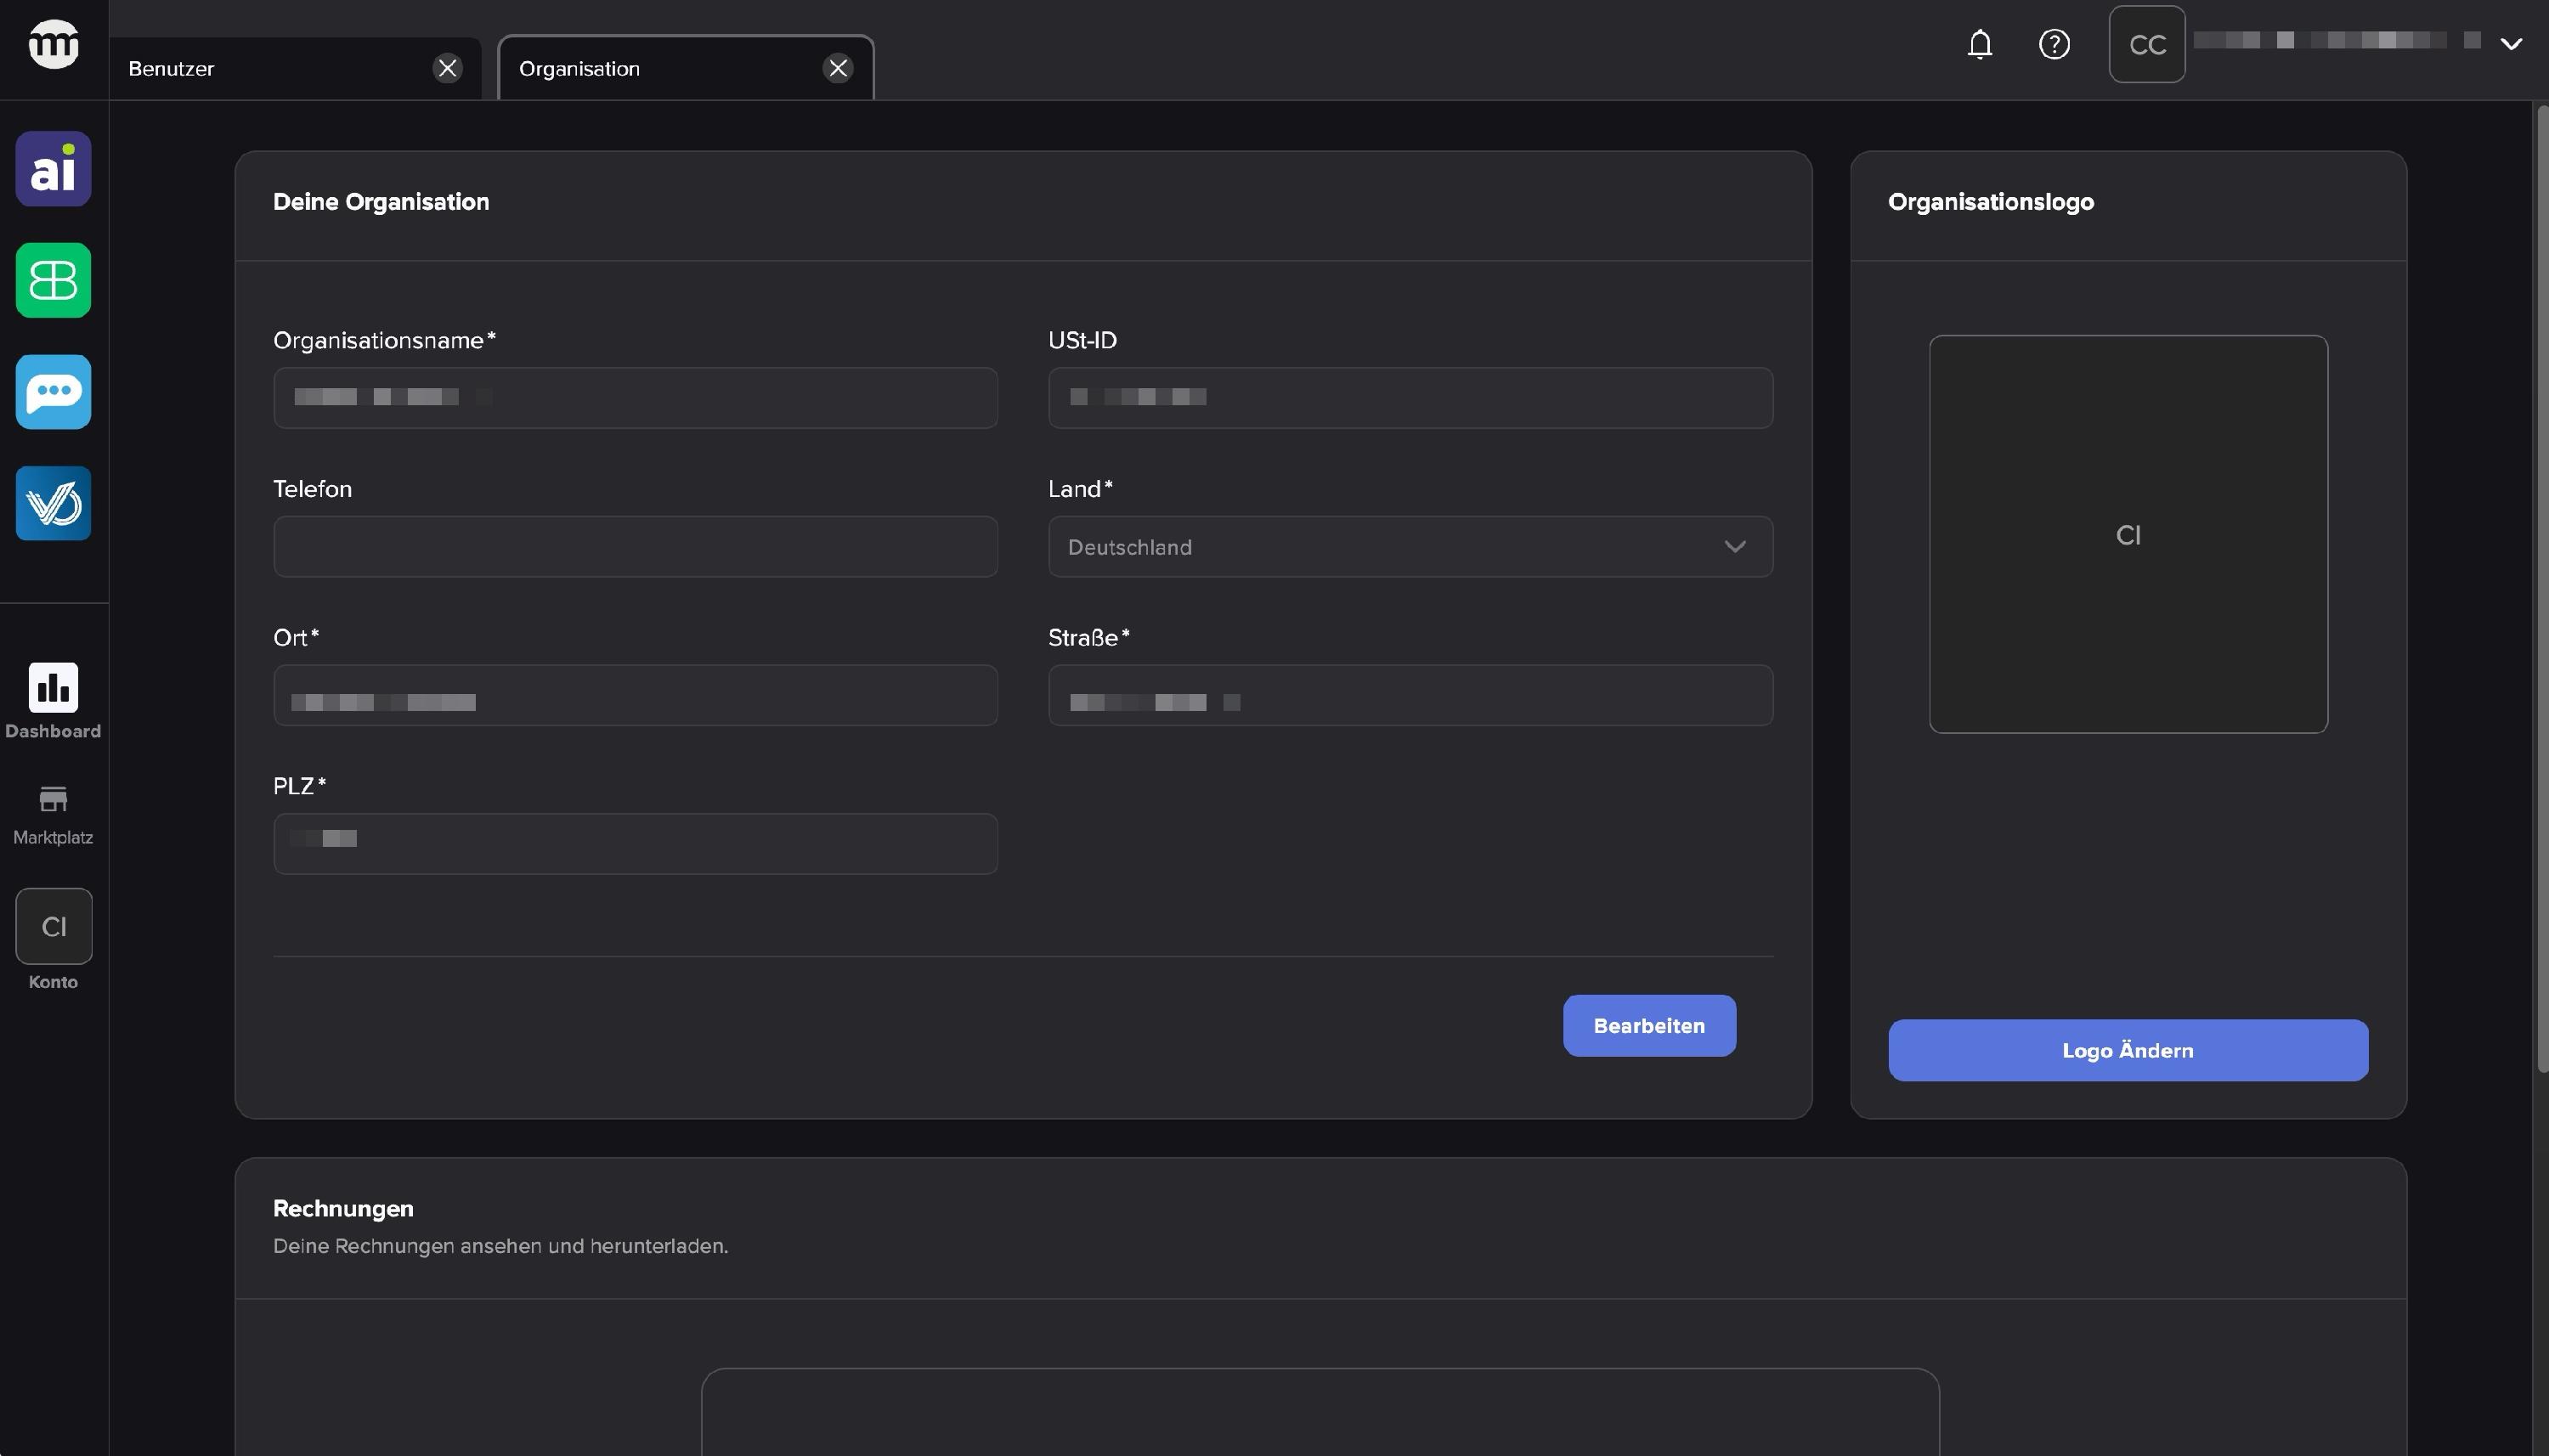Click the CC user avatar
The image size is (2549, 1456).
(2146, 44)
